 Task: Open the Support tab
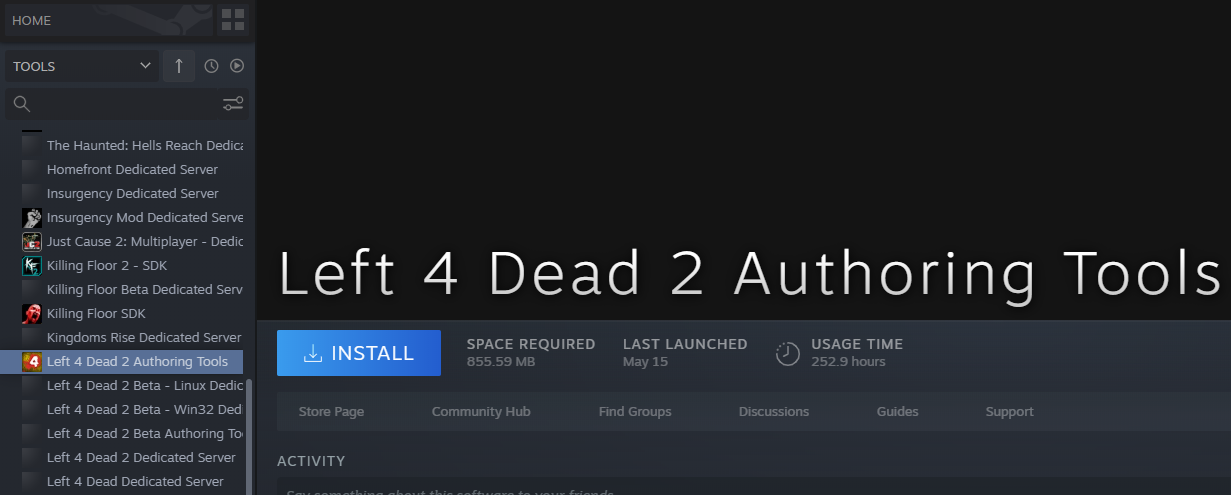click(x=1010, y=411)
